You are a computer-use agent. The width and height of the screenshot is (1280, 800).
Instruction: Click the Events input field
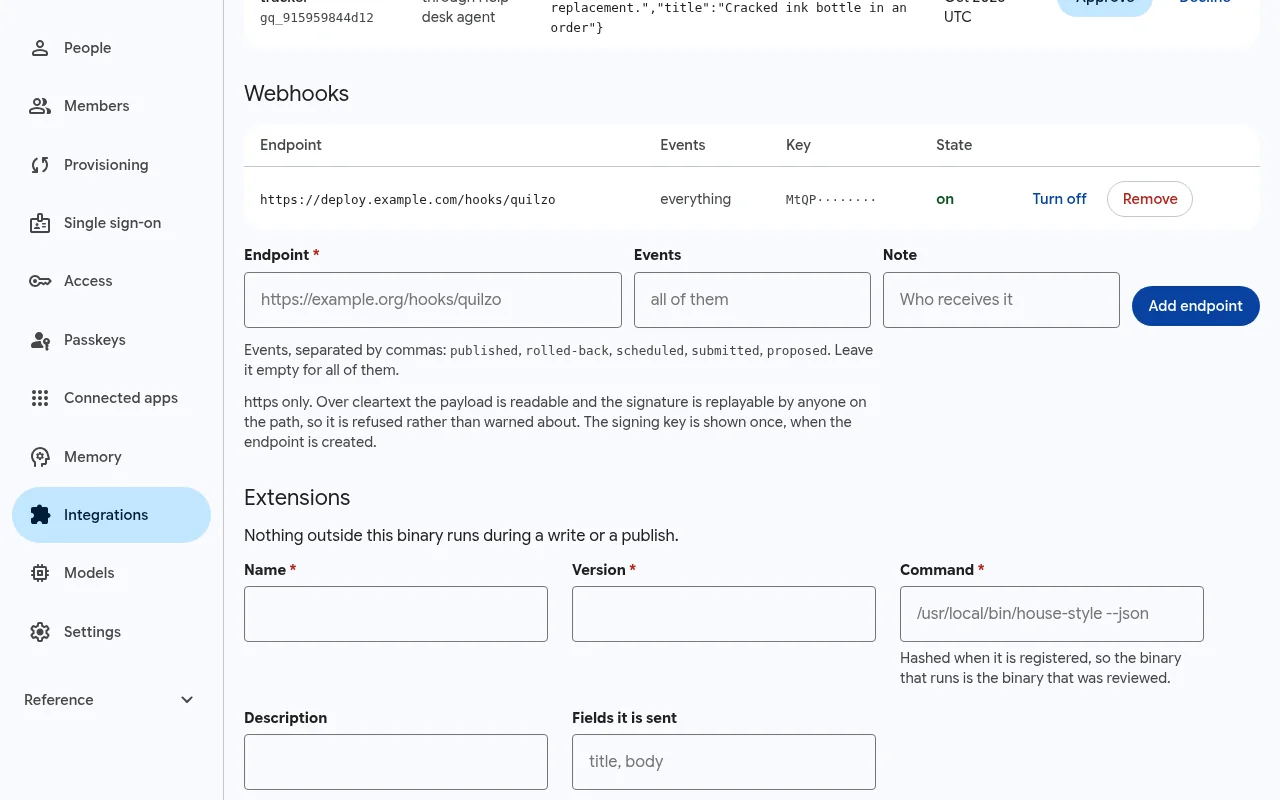point(752,300)
